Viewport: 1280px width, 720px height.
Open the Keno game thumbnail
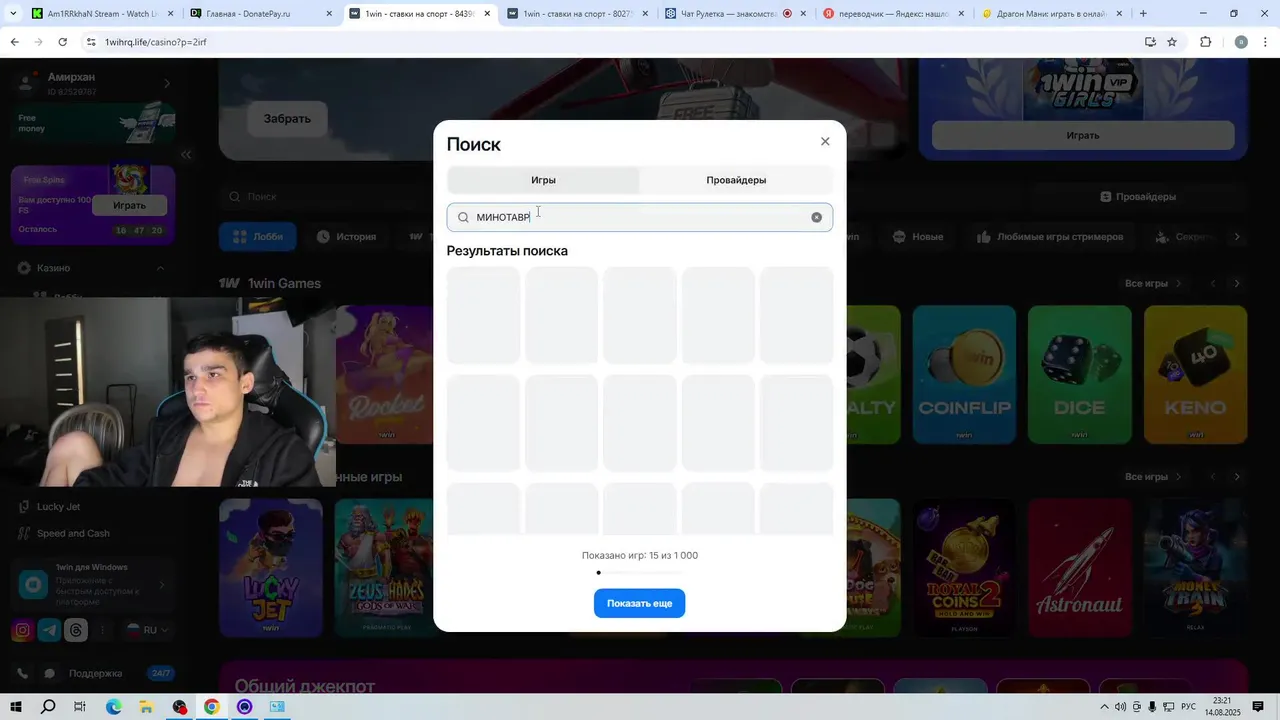click(1196, 374)
